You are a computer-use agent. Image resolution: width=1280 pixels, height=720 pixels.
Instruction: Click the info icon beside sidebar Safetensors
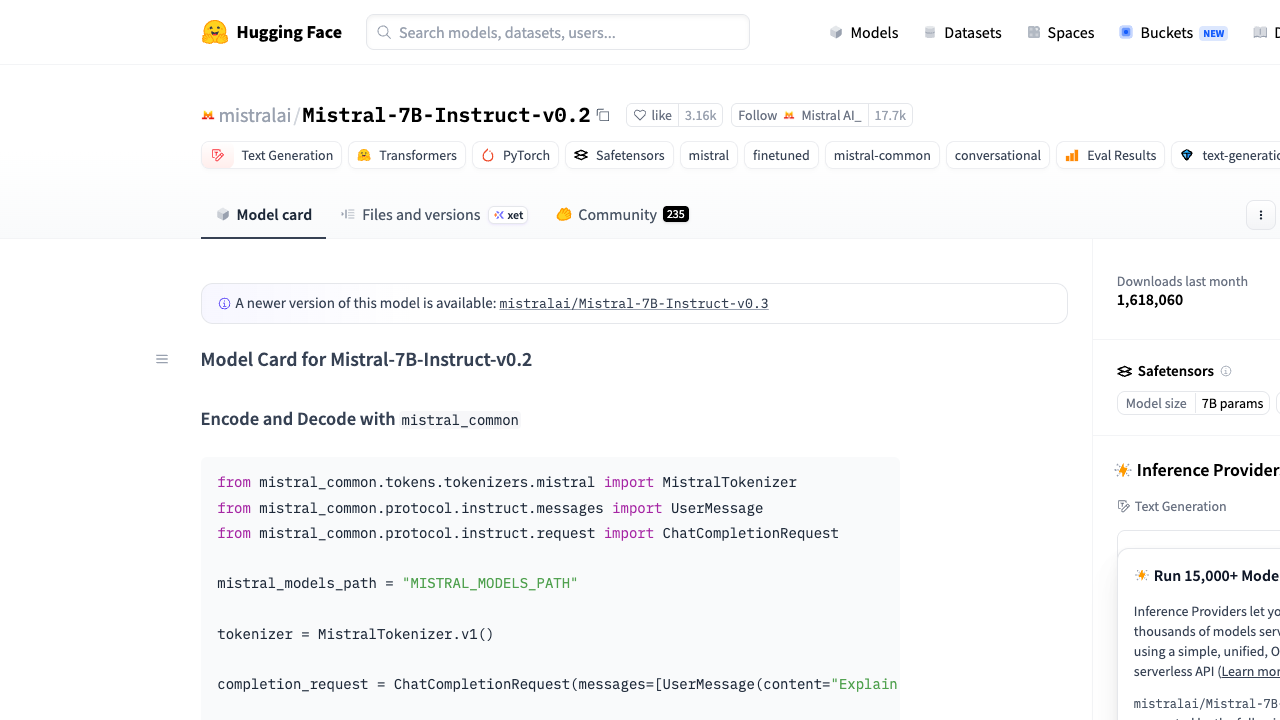click(1226, 371)
